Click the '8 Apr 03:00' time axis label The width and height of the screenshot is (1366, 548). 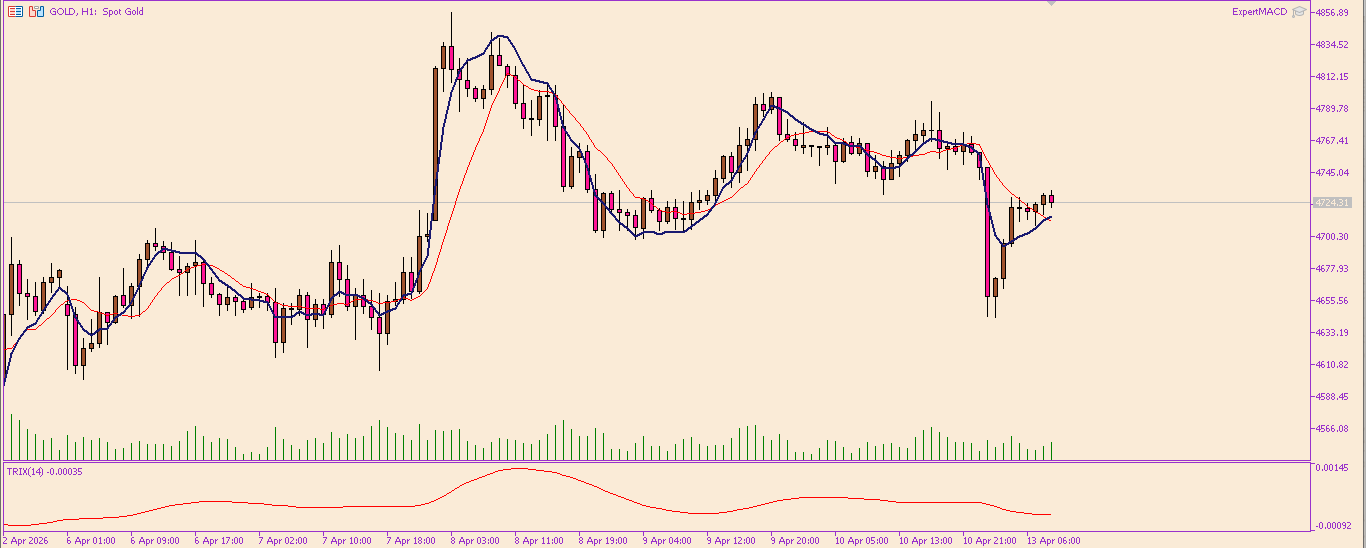[x=475, y=541]
